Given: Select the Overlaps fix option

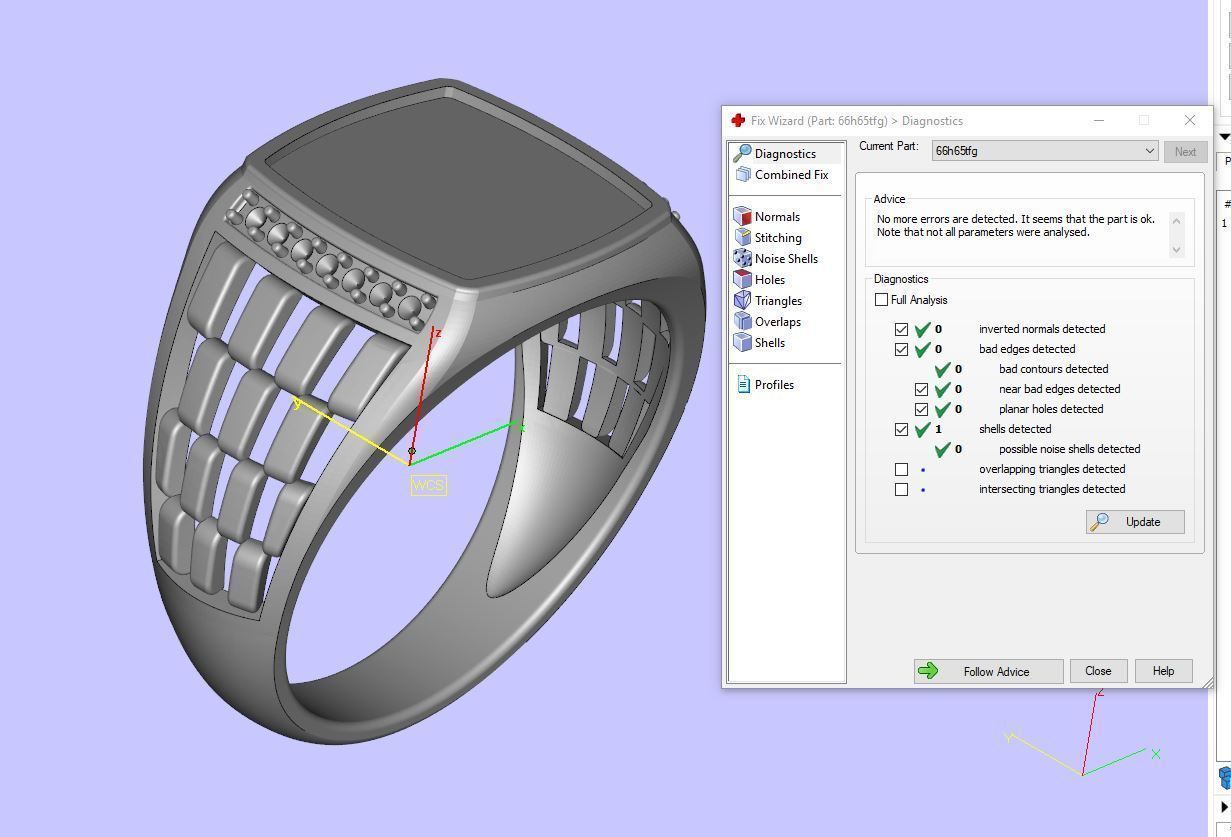Looking at the screenshot, I should coord(778,321).
